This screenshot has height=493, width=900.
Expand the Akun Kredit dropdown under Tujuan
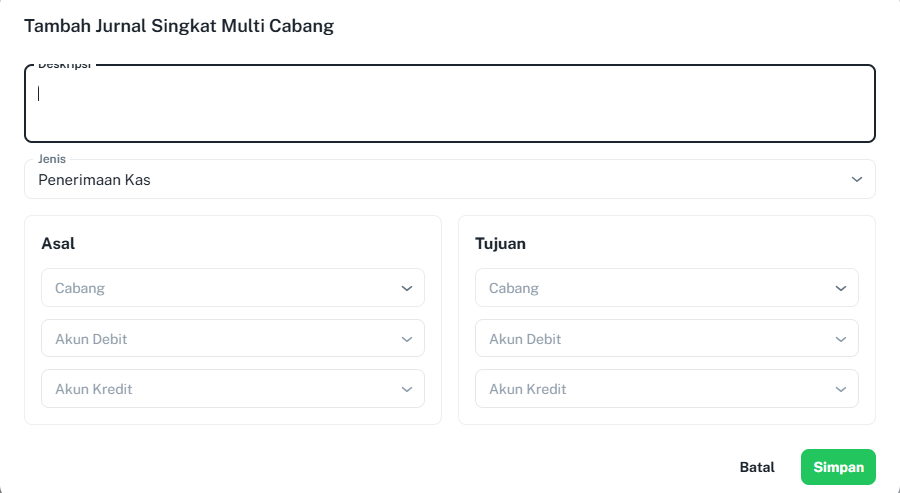click(666, 389)
